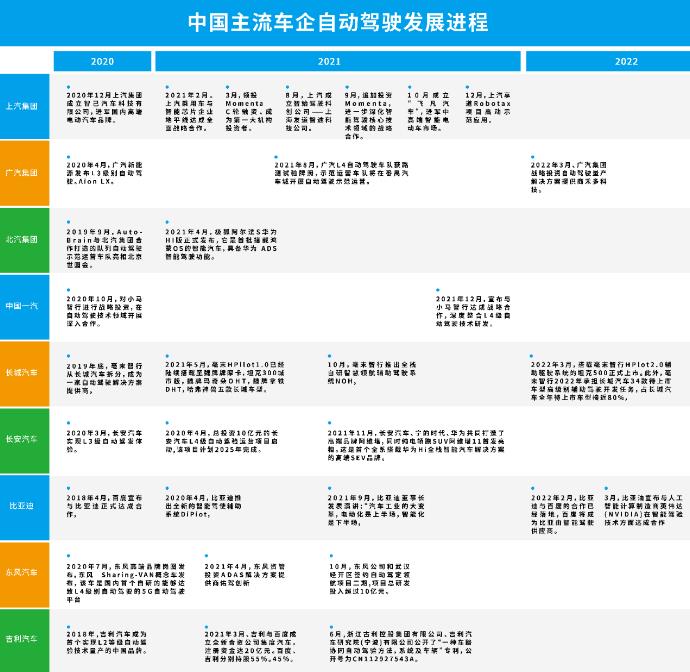Click 中国一汽 entry starting 2020年10月
The width and height of the screenshot is (690, 672).
coord(104,311)
